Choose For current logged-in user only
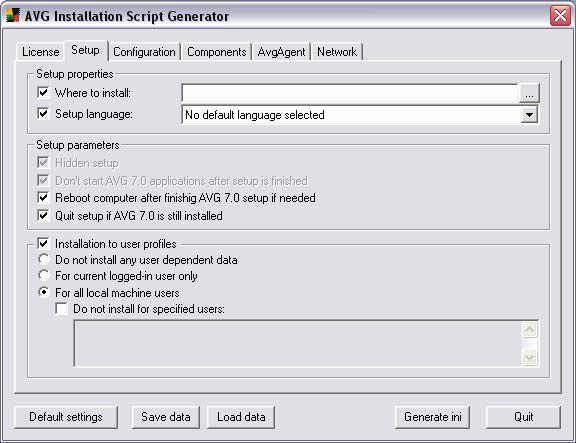Screen dimensions: 576x443 (44, 275)
